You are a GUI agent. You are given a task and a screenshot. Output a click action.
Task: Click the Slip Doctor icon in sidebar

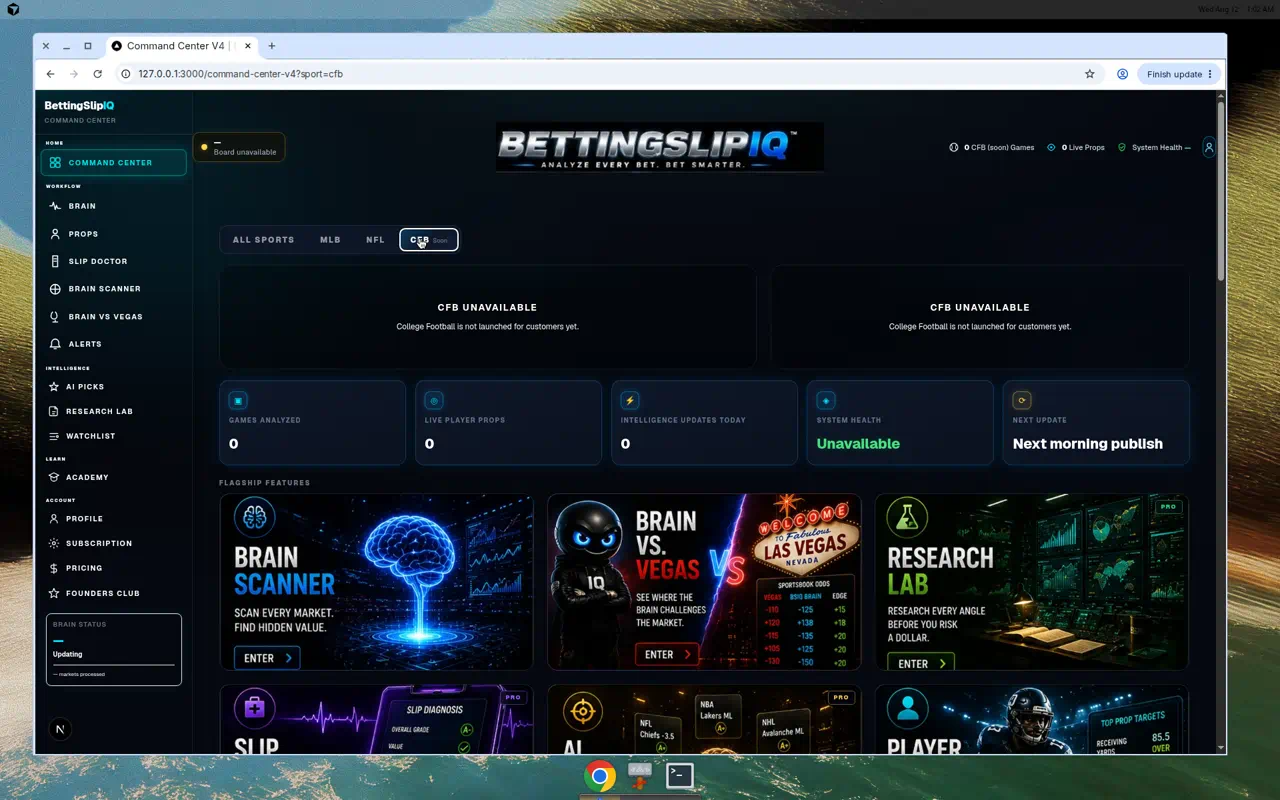[x=55, y=261]
